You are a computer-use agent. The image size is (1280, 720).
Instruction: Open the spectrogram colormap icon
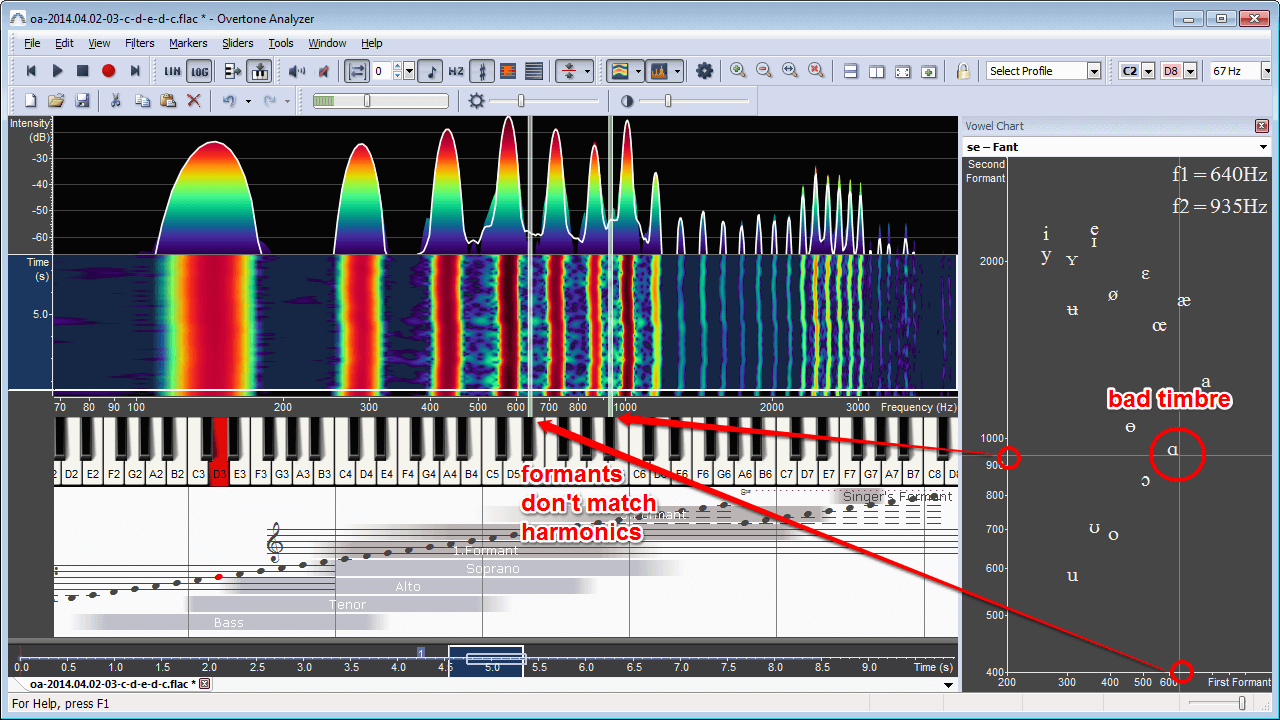tap(618, 71)
